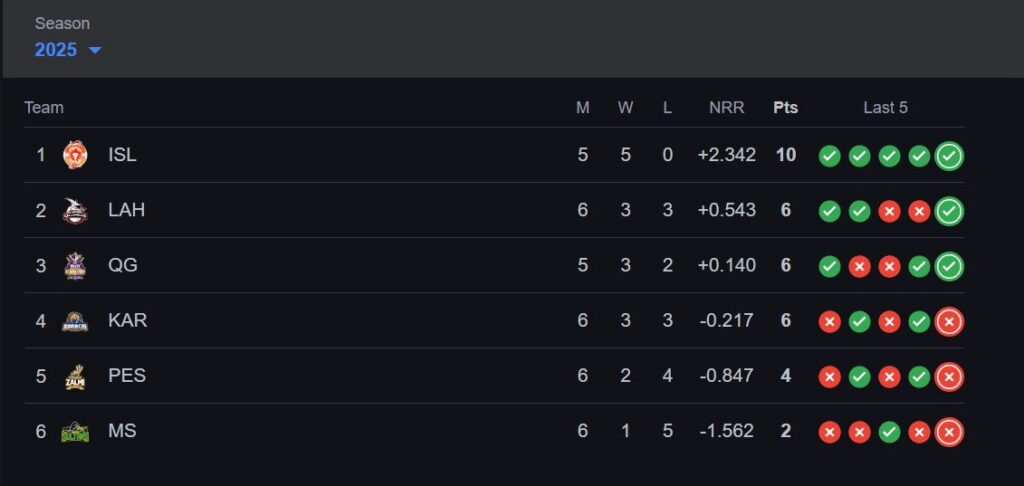Screen dimensions: 1024x486
Task: Click the Pts column header
Action: [786, 108]
